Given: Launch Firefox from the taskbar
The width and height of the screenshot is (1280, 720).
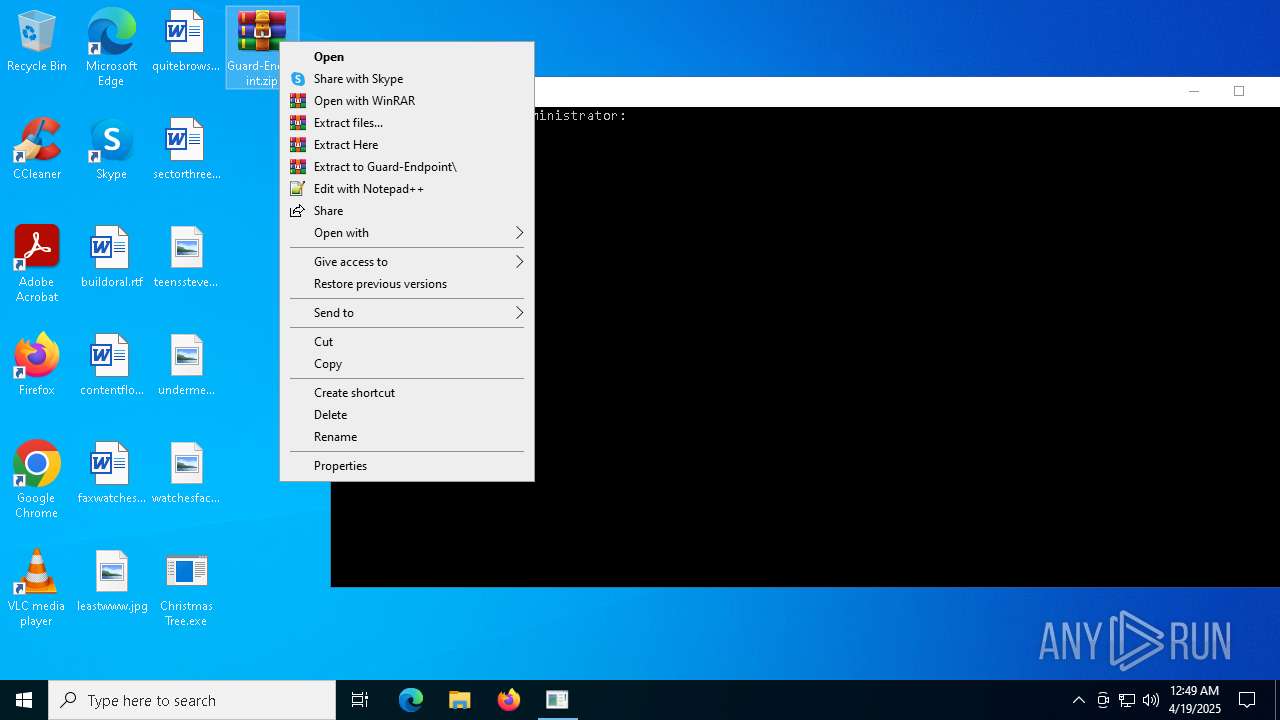Looking at the screenshot, I should (x=508, y=700).
